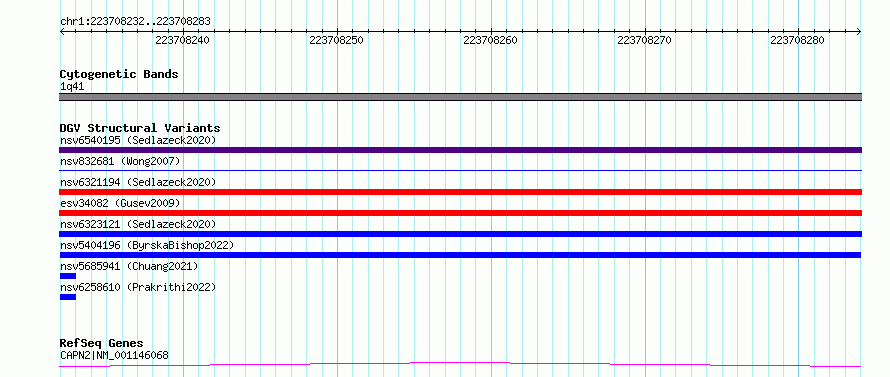
Task: Open the Cytogenetic Bands track title
Action: (119, 74)
